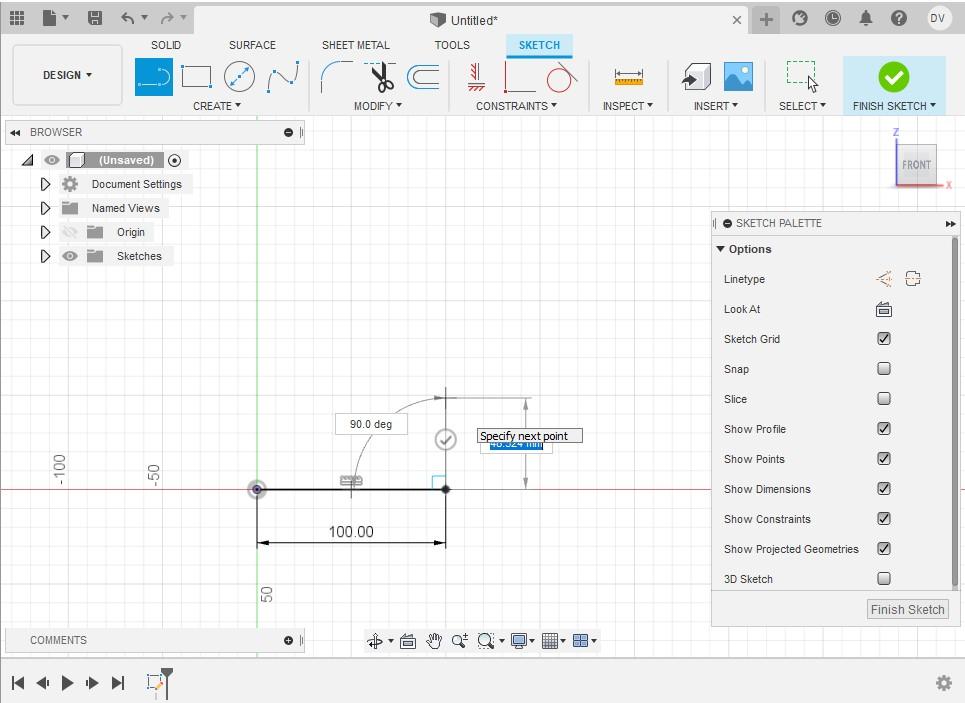This screenshot has height=703, width=965.
Task: Select the Center Diameter Circle tool
Action: point(239,77)
